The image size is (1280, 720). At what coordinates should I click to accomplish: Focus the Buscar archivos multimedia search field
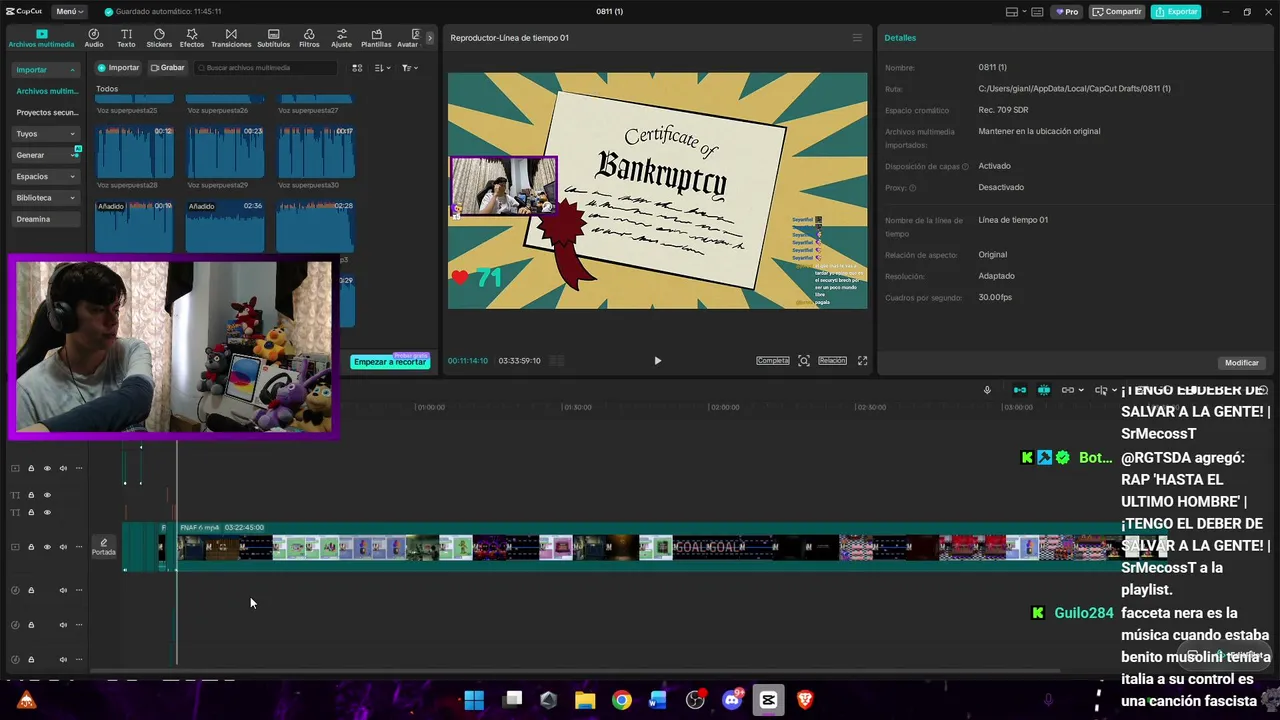pyautogui.click(x=266, y=68)
